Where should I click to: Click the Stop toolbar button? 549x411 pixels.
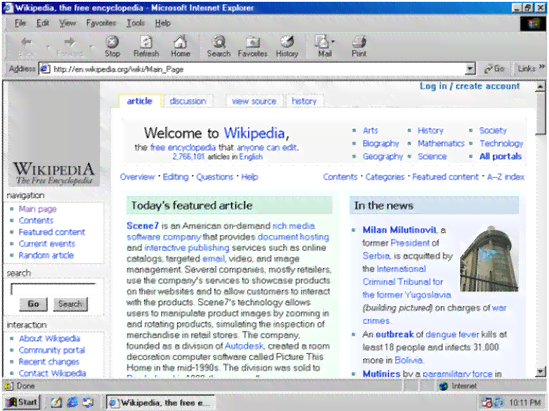(x=112, y=46)
